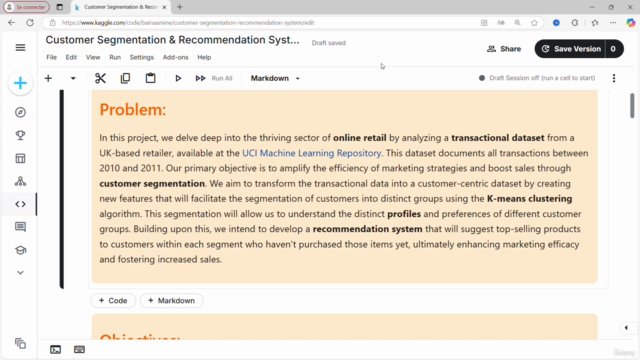Open Learn graduation cap icon
Screen dimensions: 640x360
[20, 250]
